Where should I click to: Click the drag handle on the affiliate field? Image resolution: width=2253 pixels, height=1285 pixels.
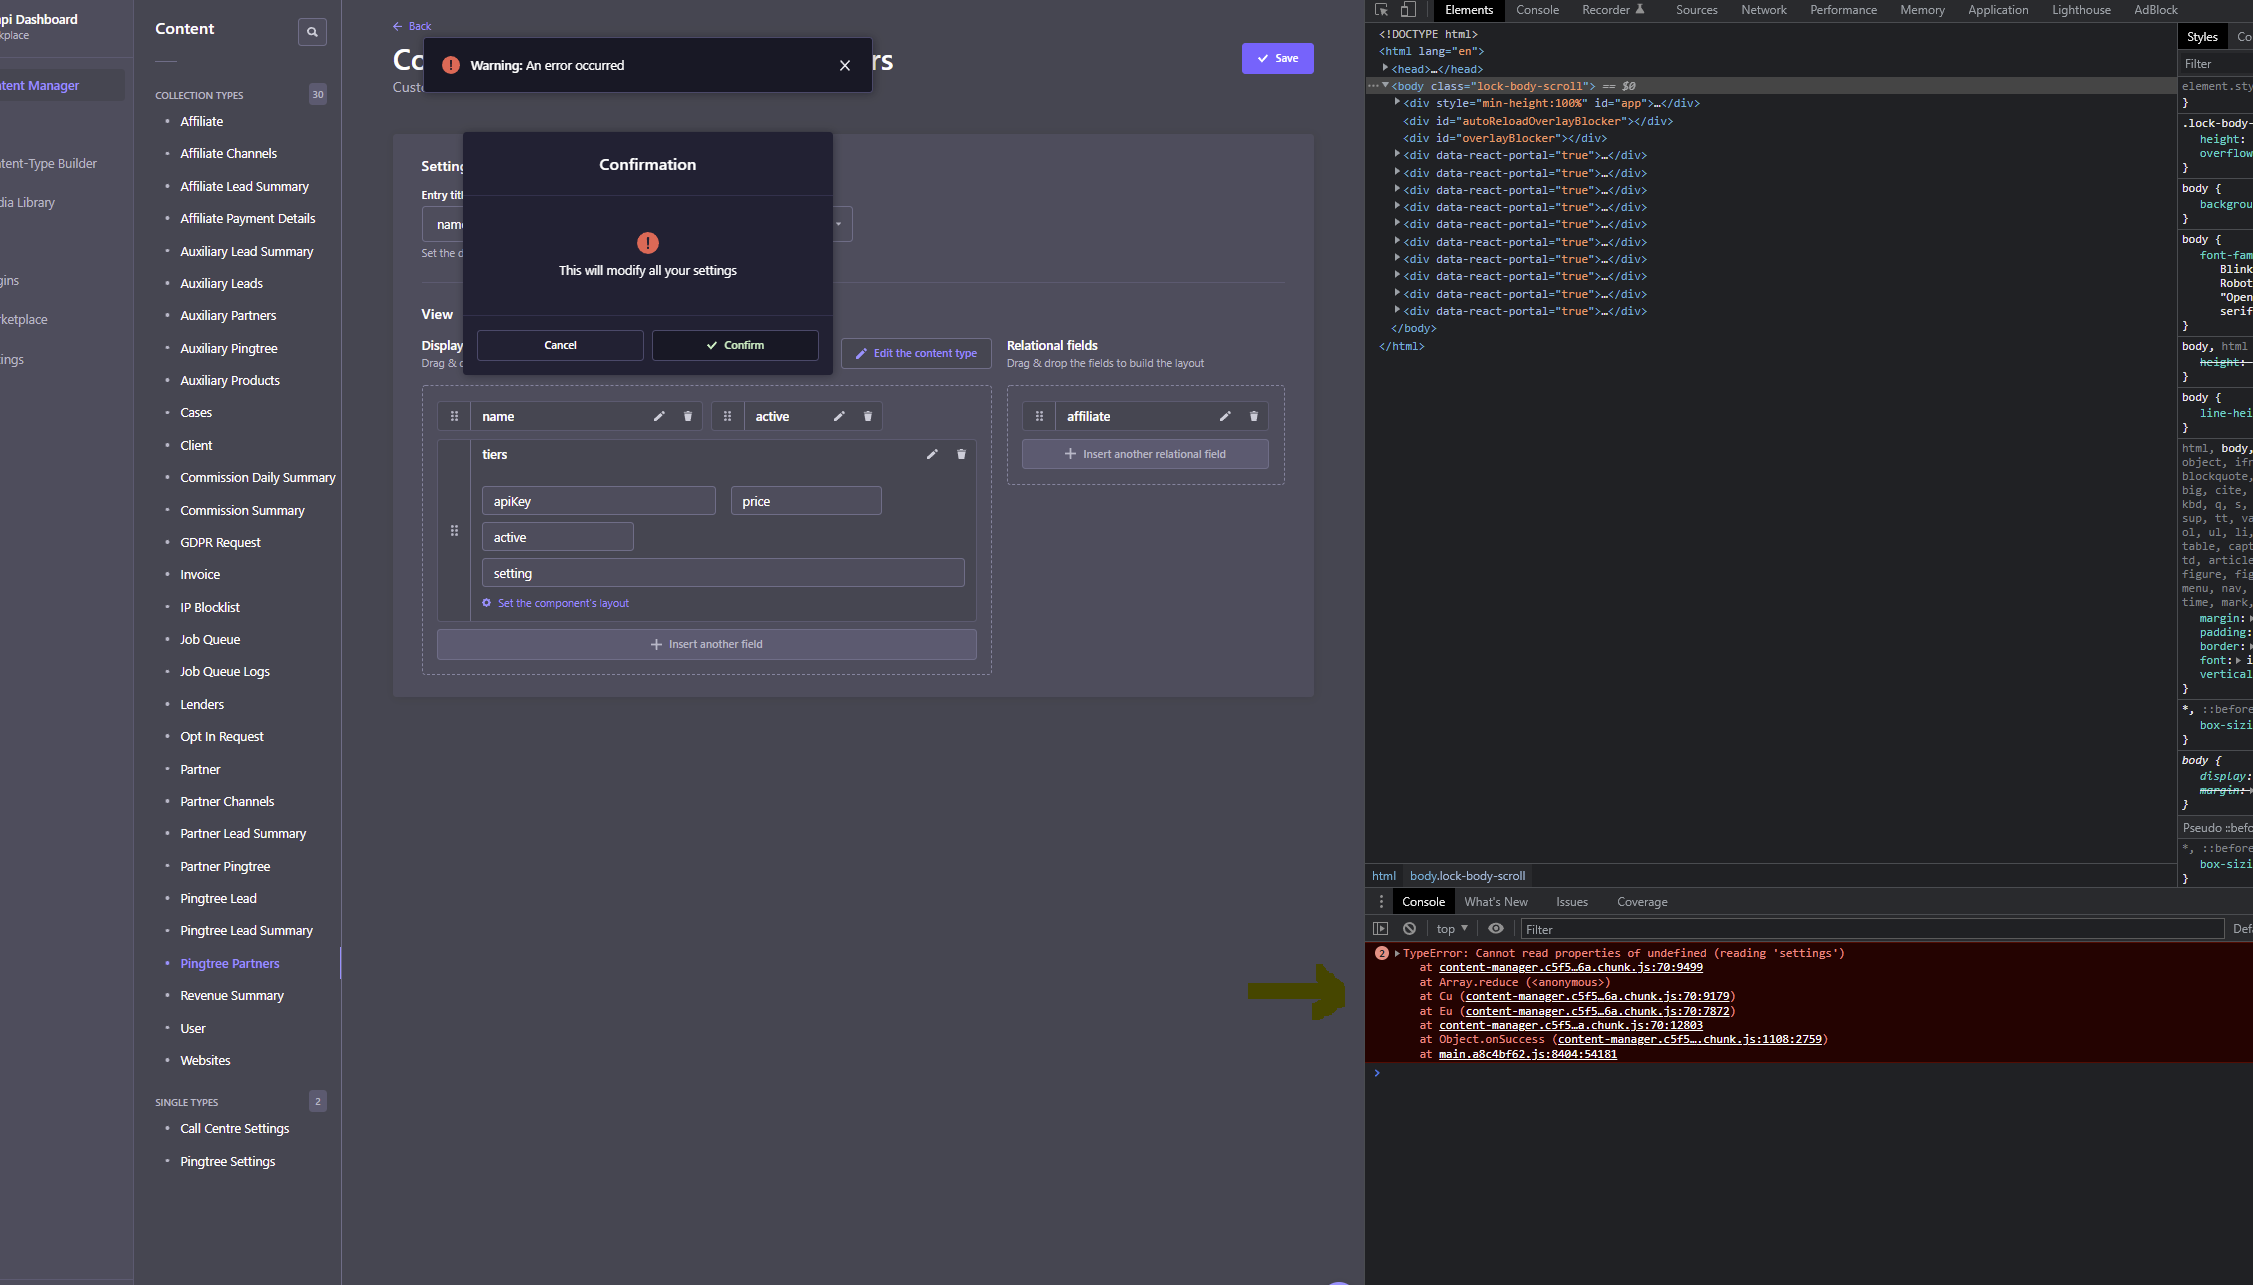point(1039,417)
